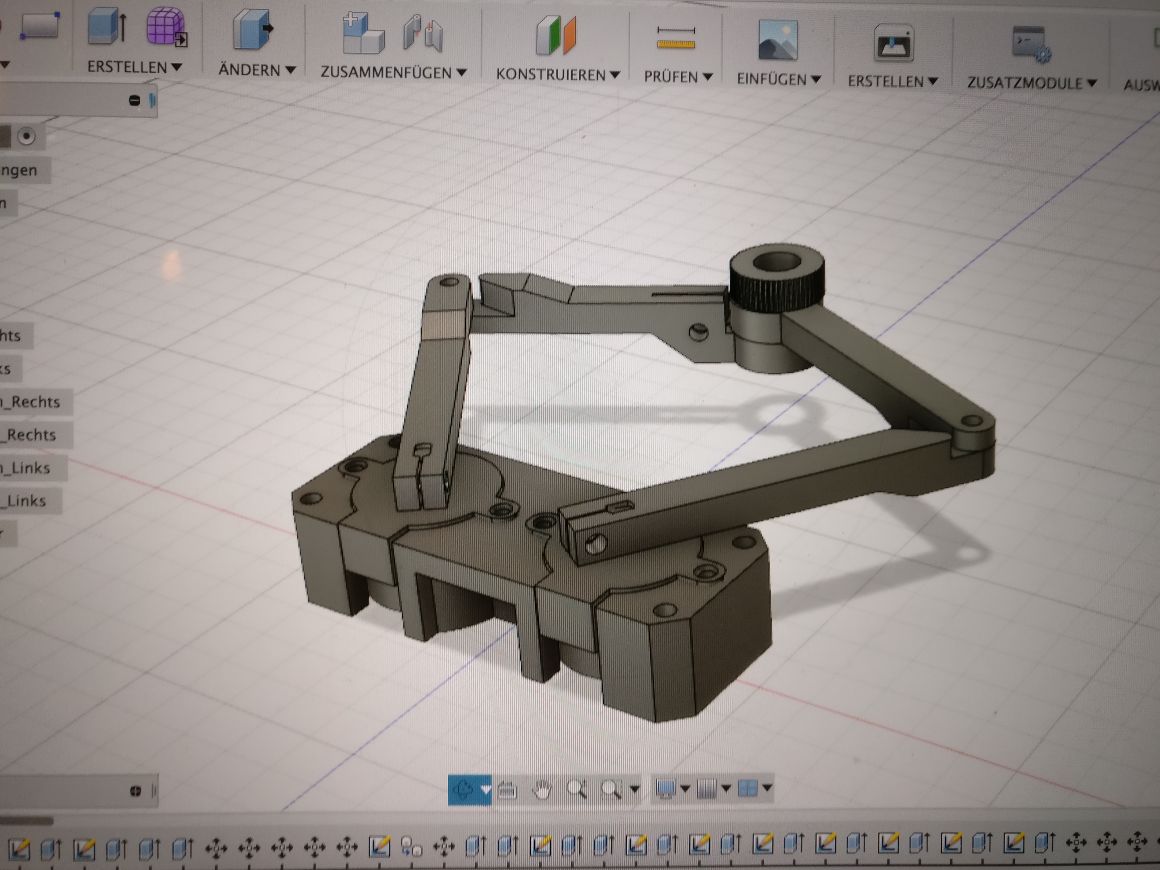The width and height of the screenshot is (1160, 870).
Task: Select the rigid group icon in timeline
Action: tap(411, 845)
